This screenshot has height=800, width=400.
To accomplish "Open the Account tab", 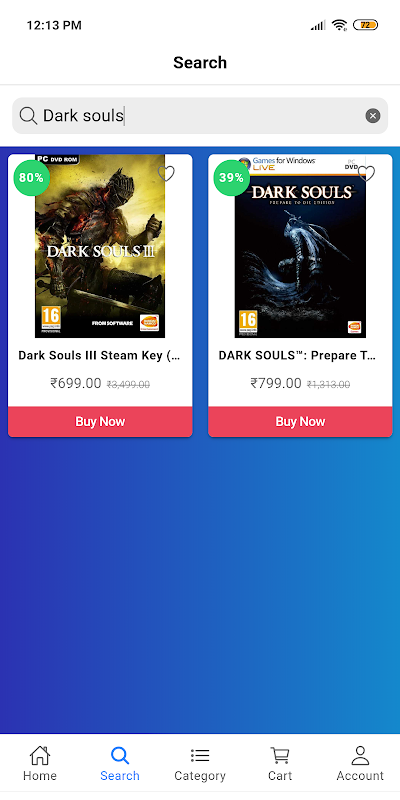I will click(360, 763).
